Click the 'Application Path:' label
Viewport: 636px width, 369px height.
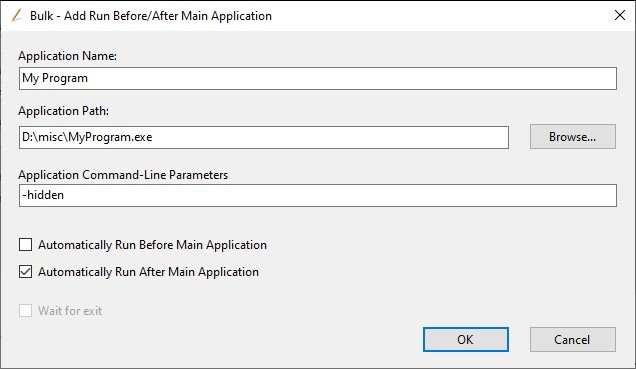63,111
